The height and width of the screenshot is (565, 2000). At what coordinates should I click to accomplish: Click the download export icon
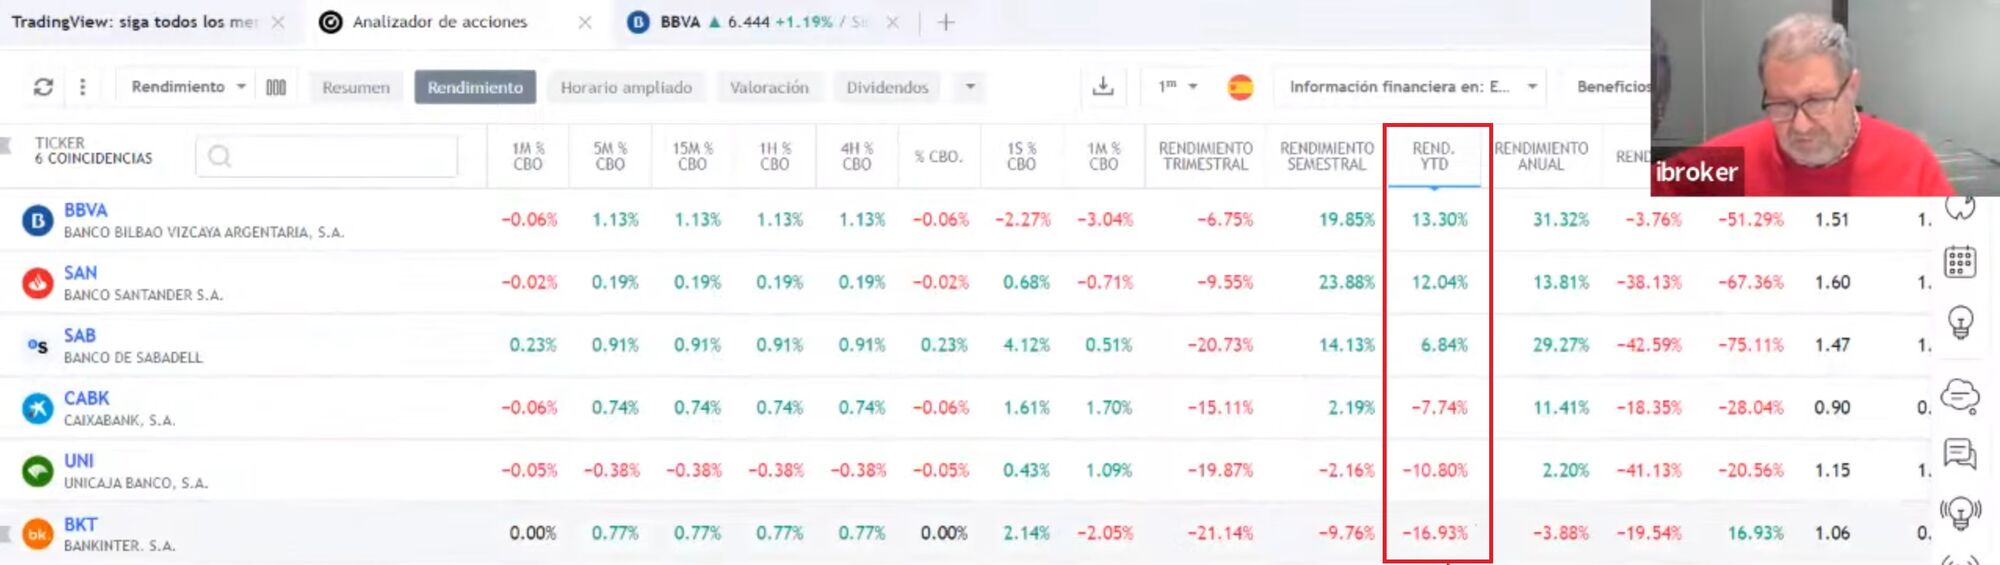pos(1103,87)
